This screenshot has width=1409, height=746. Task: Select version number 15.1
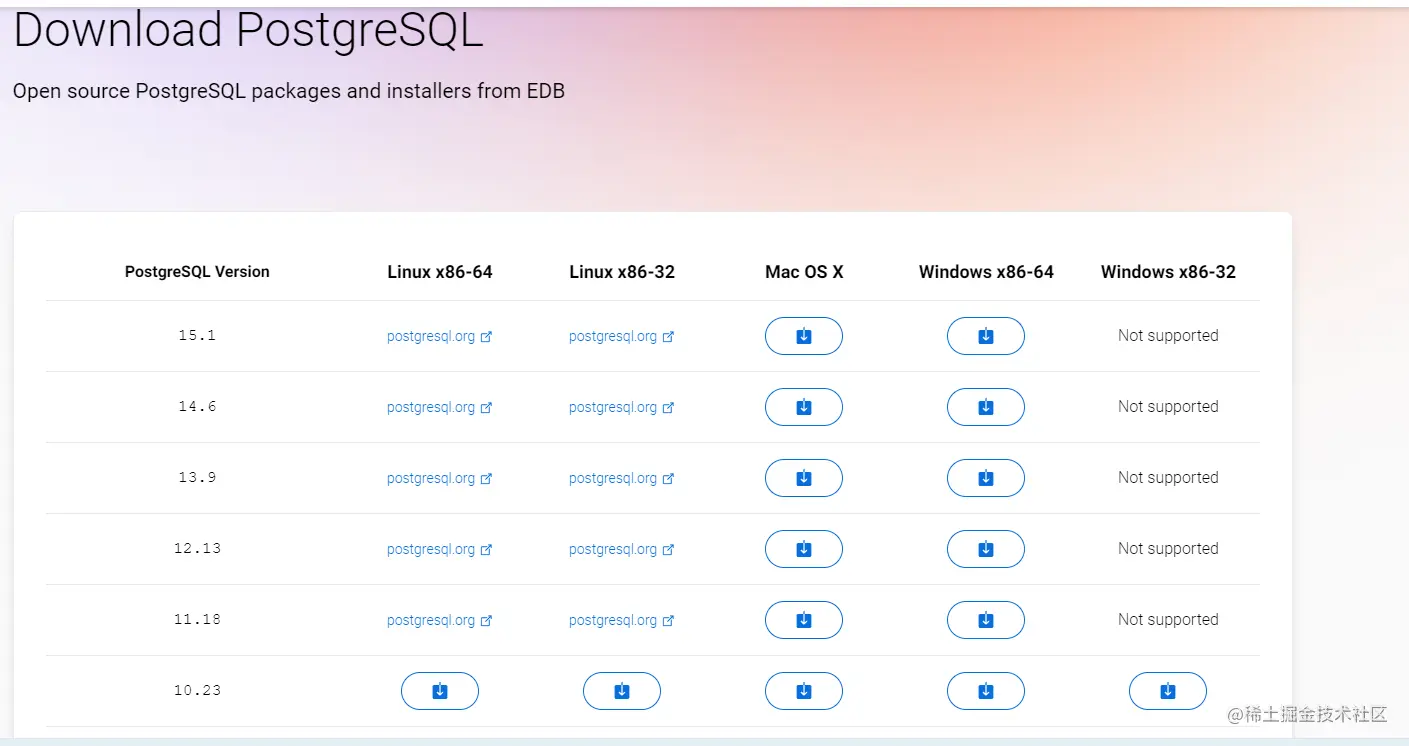click(x=197, y=336)
